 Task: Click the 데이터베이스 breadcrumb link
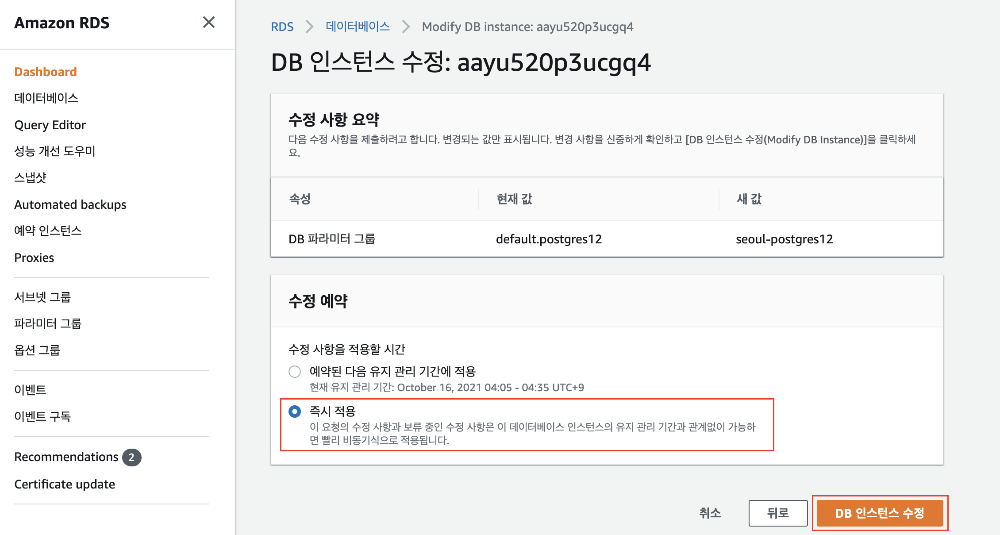click(x=358, y=27)
